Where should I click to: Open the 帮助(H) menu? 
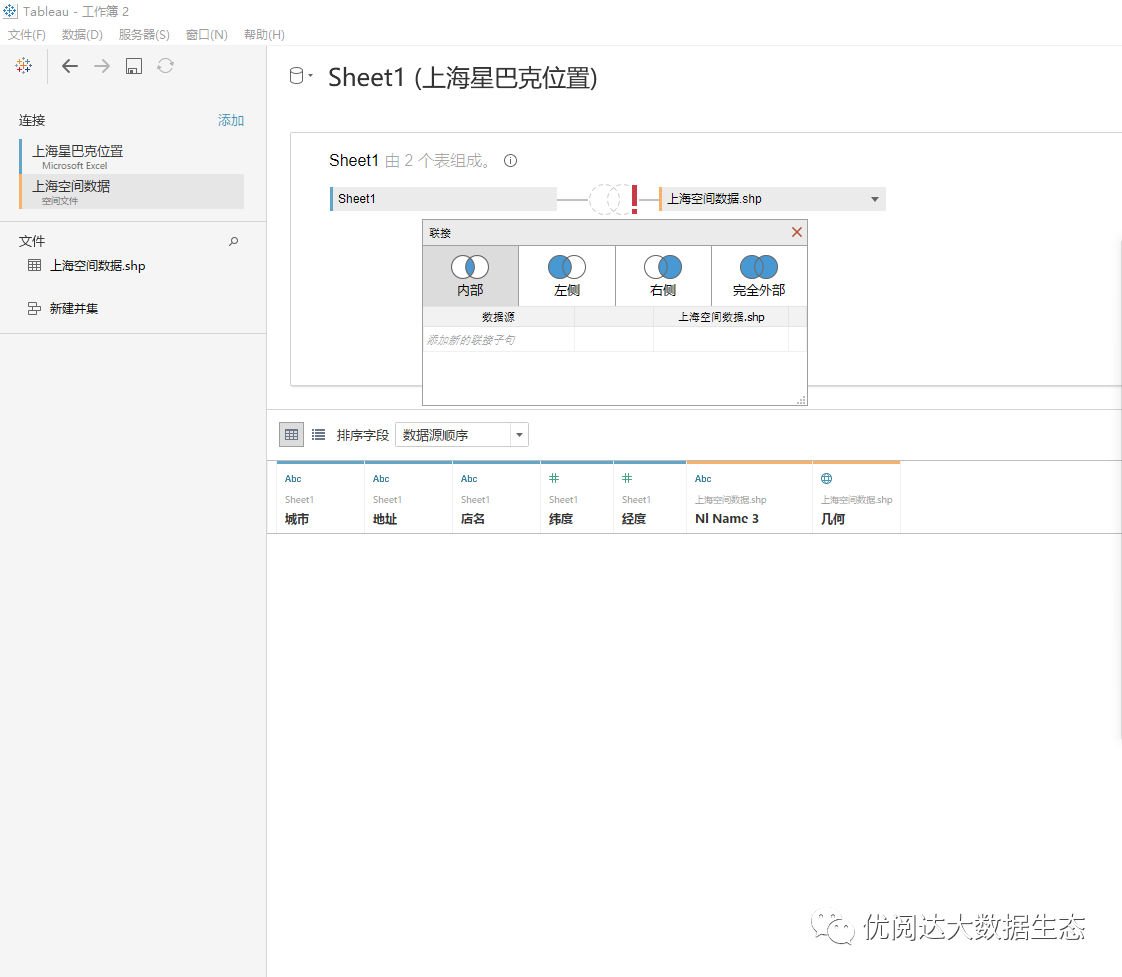coord(264,34)
